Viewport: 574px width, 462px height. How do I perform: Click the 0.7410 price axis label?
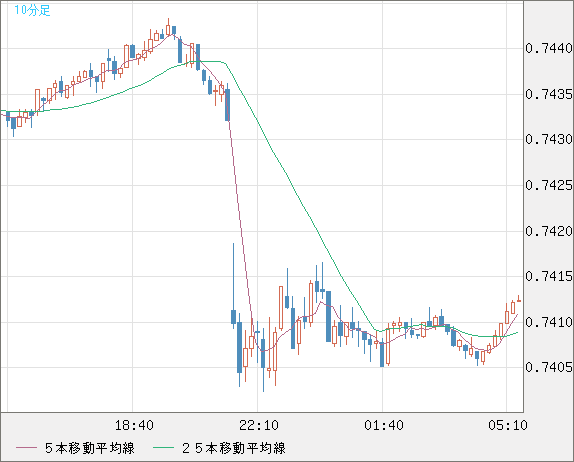click(x=549, y=322)
